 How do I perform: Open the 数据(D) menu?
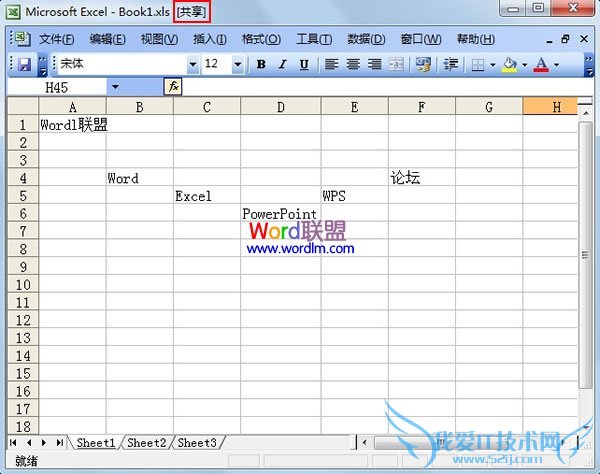(x=366, y=39)
